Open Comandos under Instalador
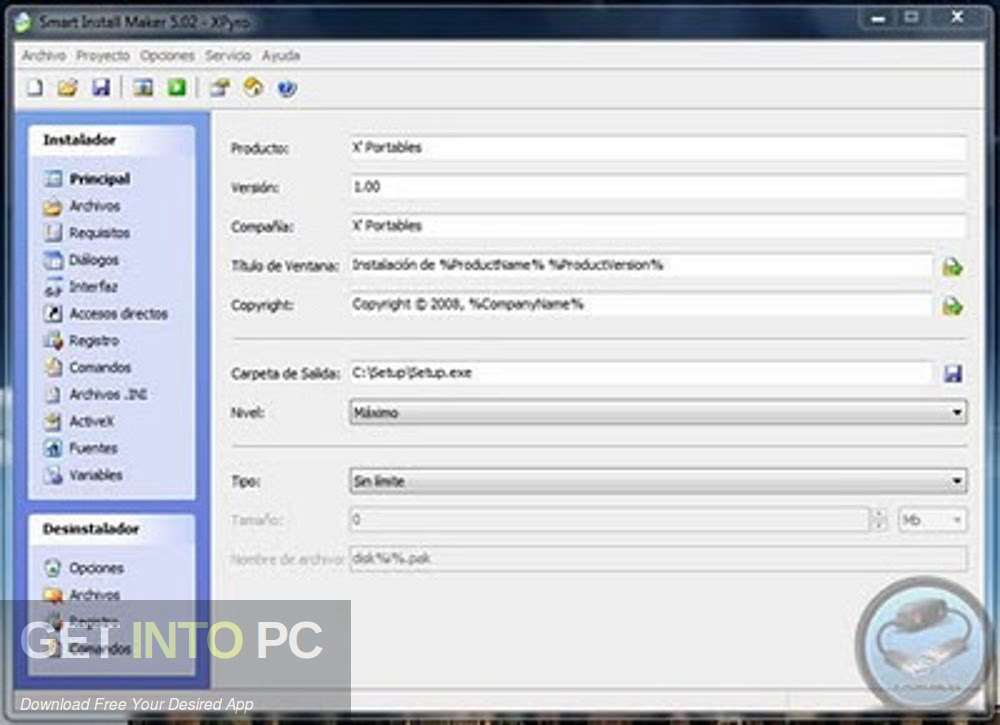The height and width of the screenshot is (725, 1000). pyautogui.click(x=87, y=367)
